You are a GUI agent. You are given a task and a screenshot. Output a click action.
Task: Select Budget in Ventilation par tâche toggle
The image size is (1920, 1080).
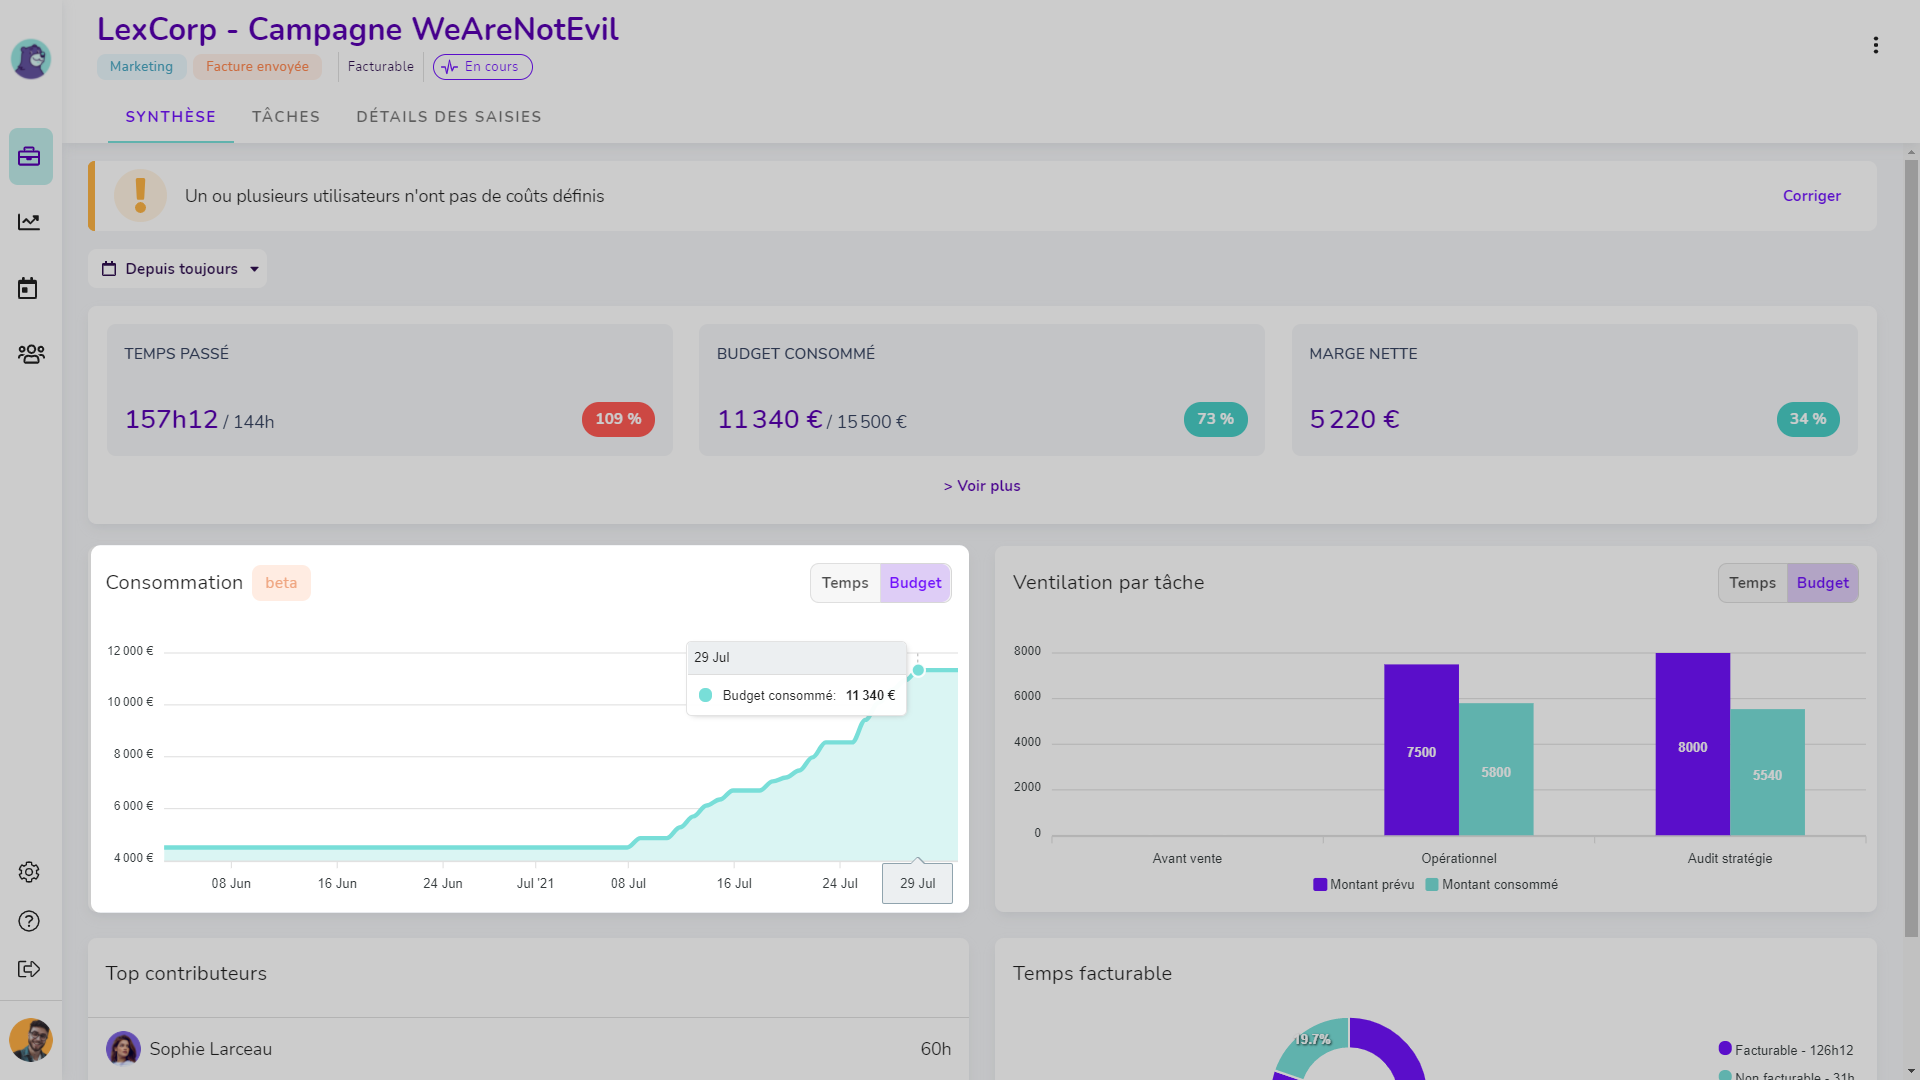[1822, 583]
